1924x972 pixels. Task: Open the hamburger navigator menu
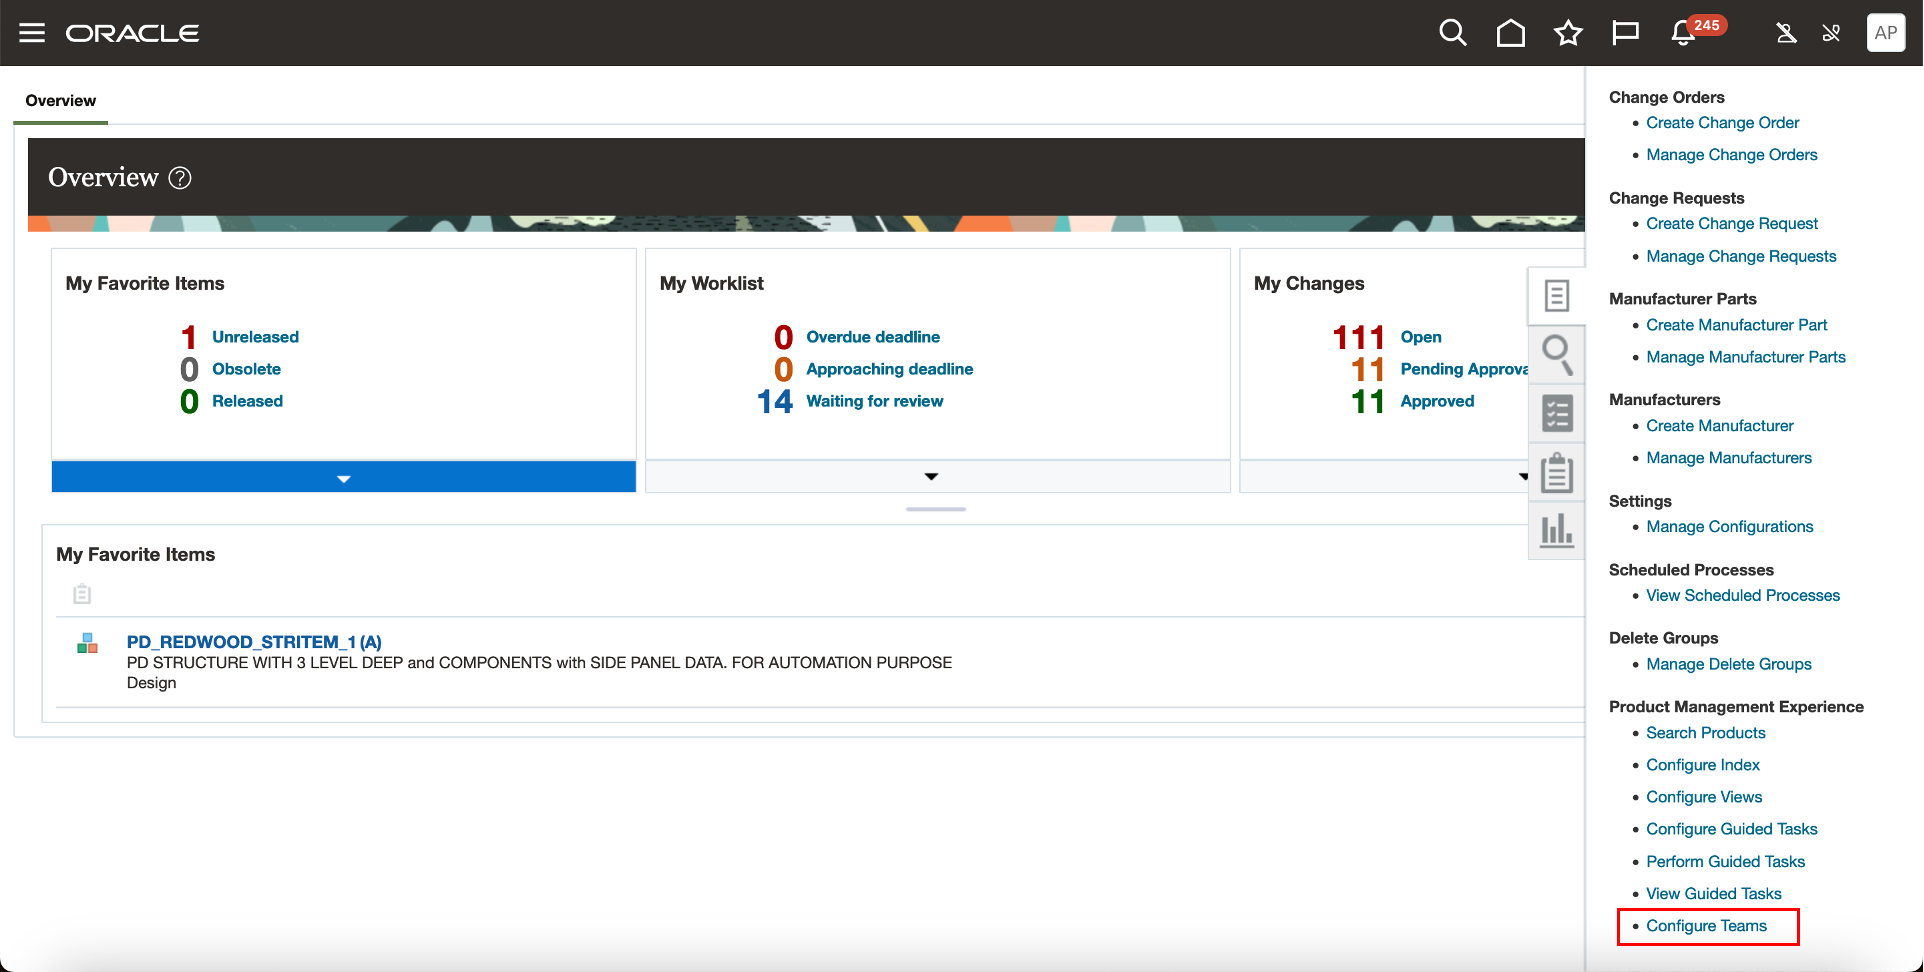tap(32, 33)
